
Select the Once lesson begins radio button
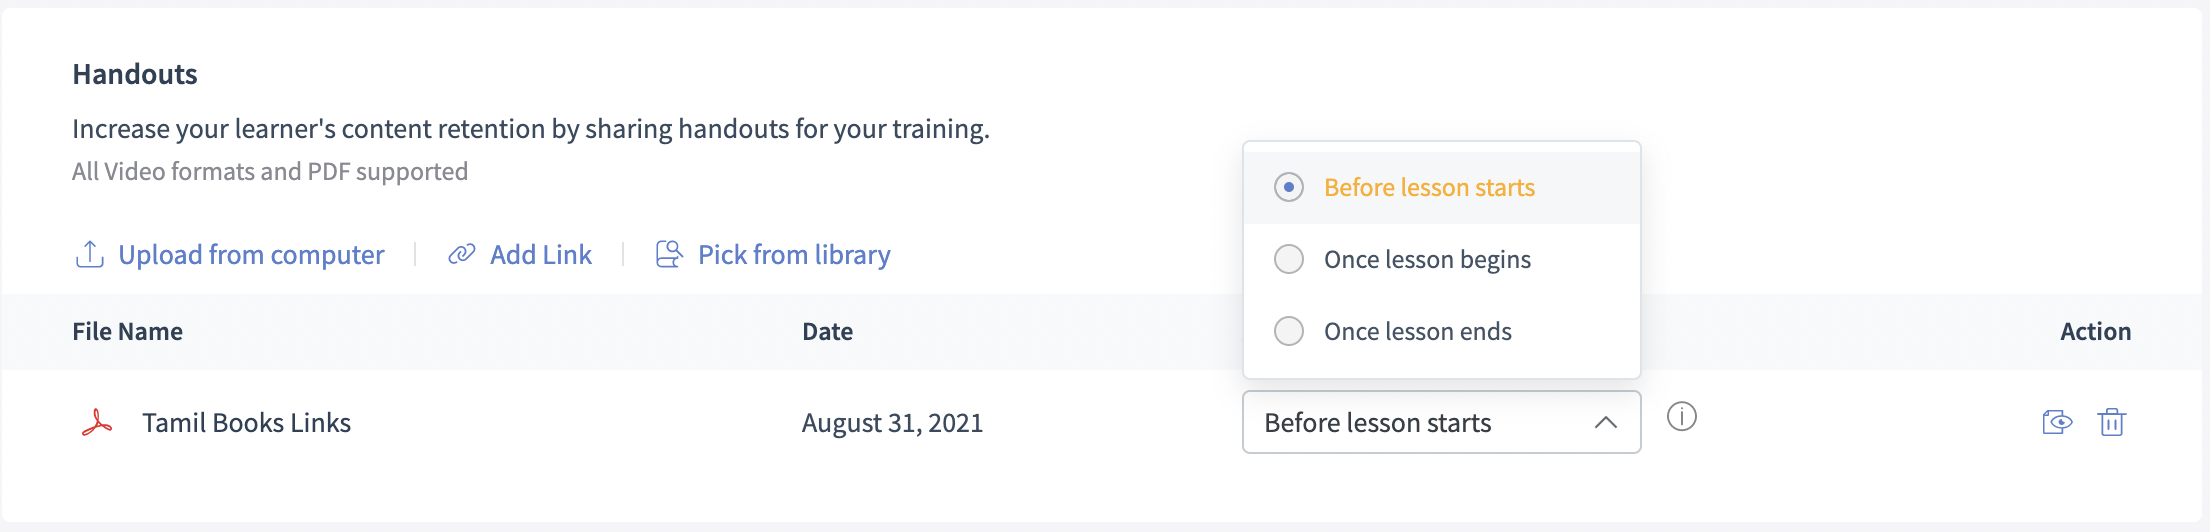click(x=1289, y=259)
